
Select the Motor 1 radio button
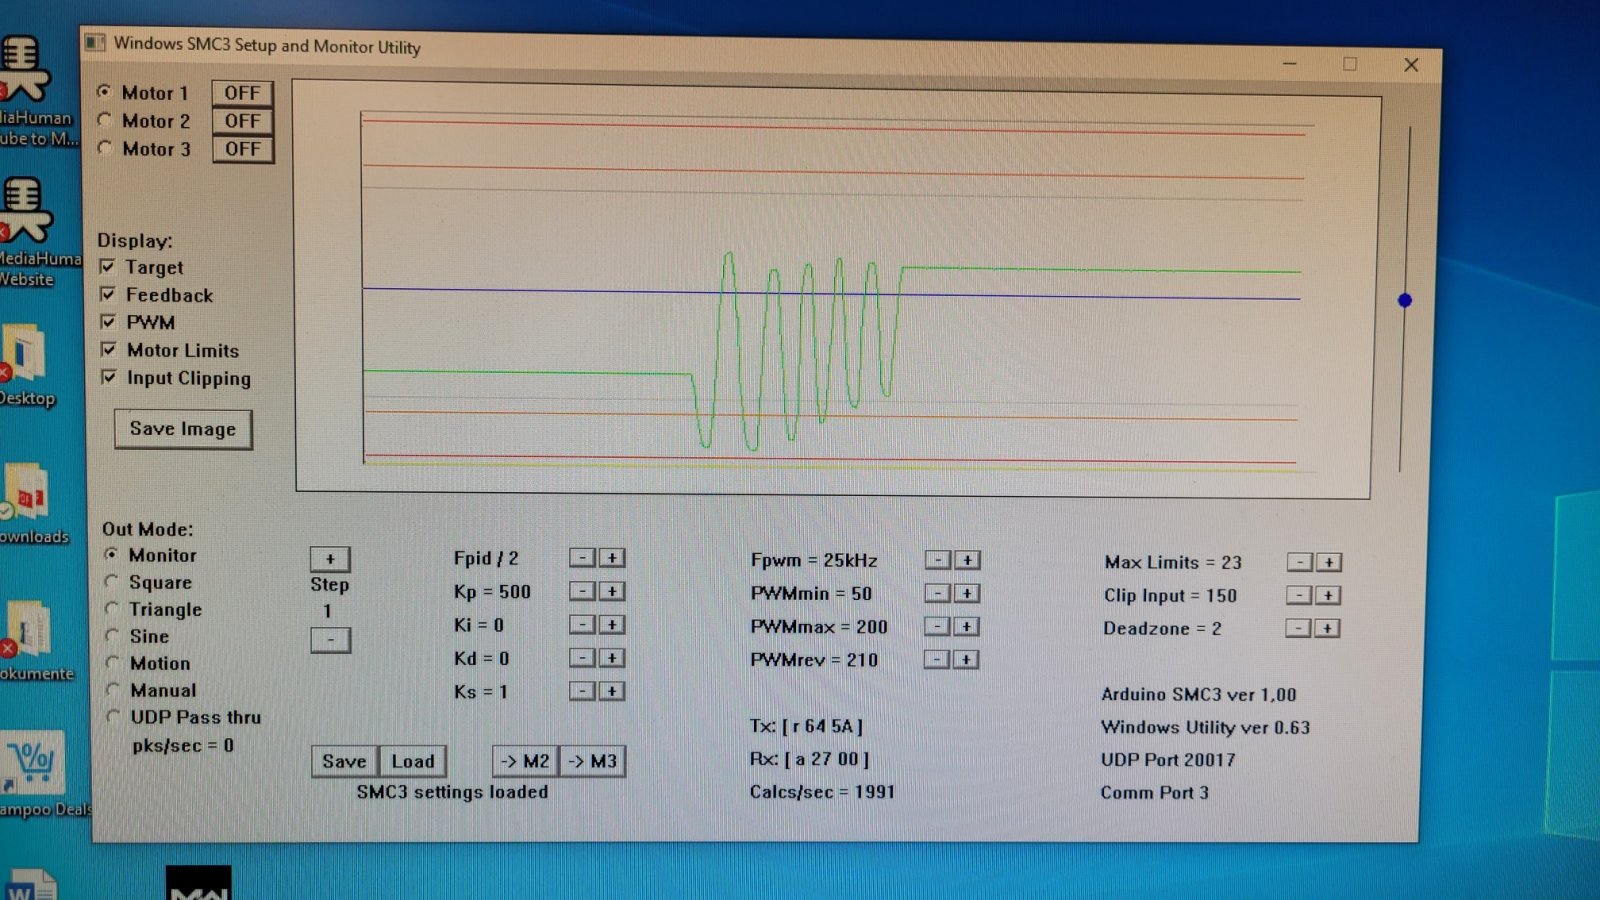pos(104,91)
